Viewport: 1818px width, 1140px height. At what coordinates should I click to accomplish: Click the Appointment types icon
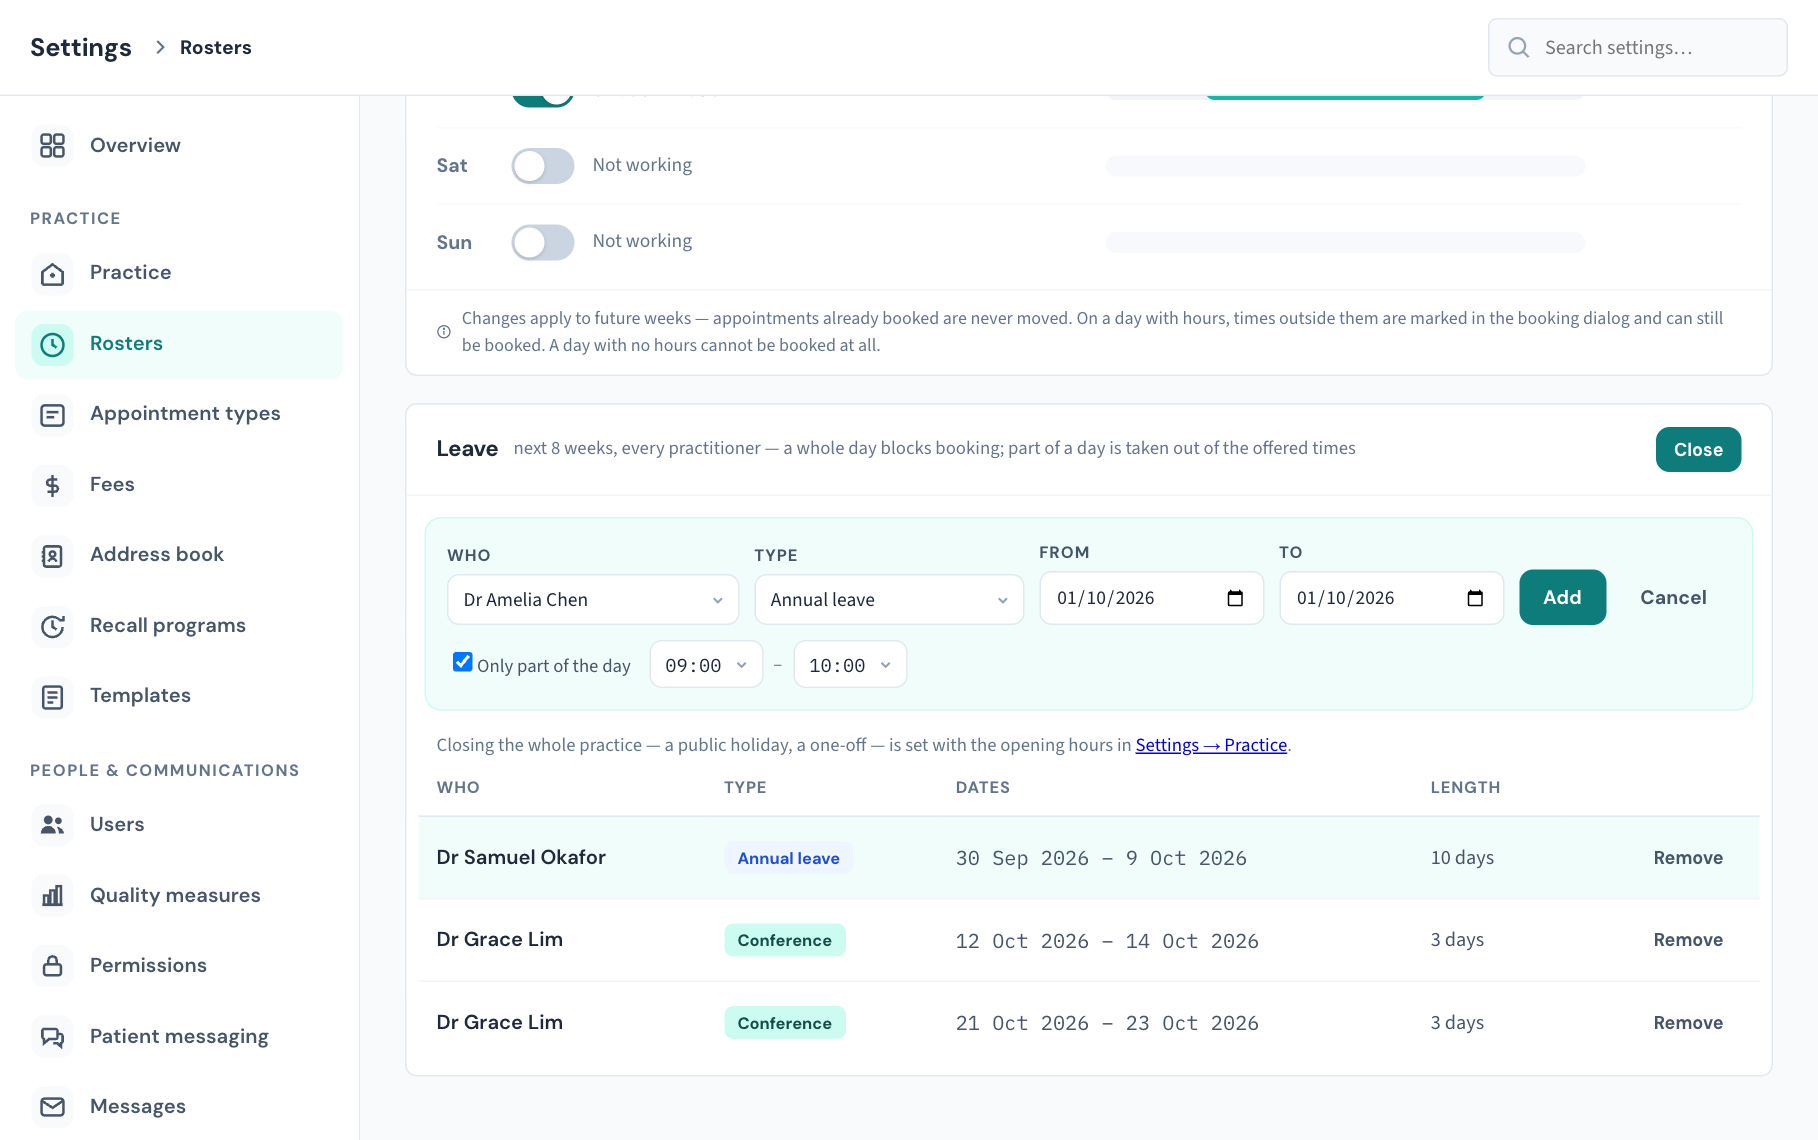pos(52,415)
